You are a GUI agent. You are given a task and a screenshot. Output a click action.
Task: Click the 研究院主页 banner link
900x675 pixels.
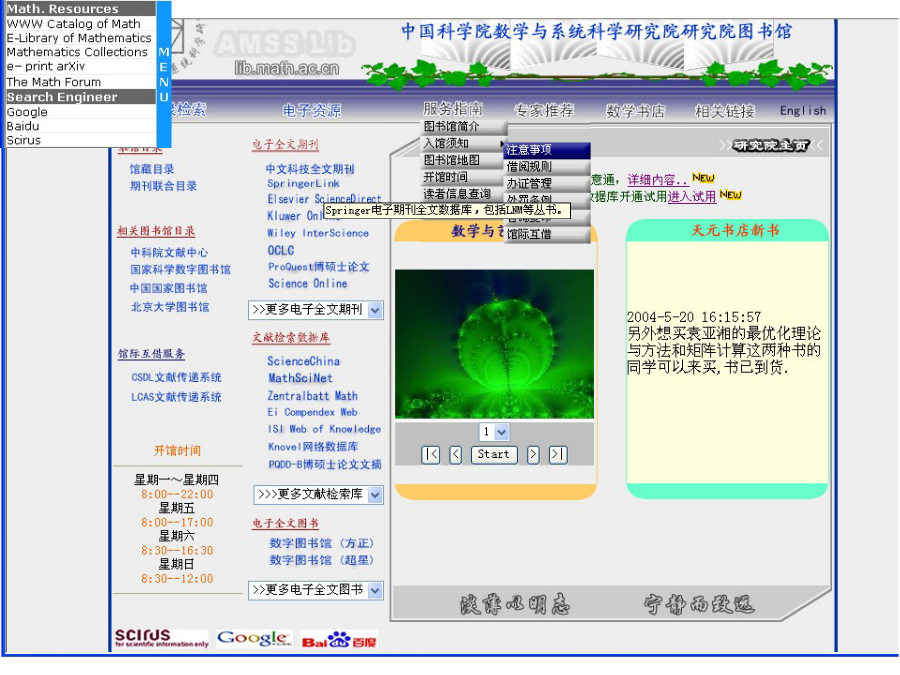tap(770, 146)
